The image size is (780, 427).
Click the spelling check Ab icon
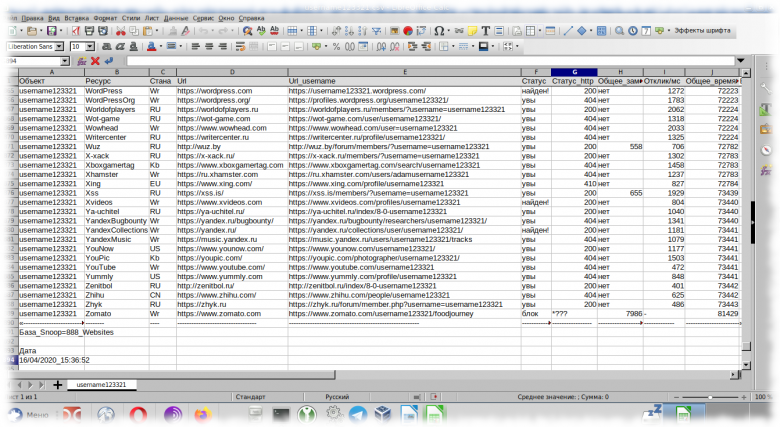click(261, 31)
